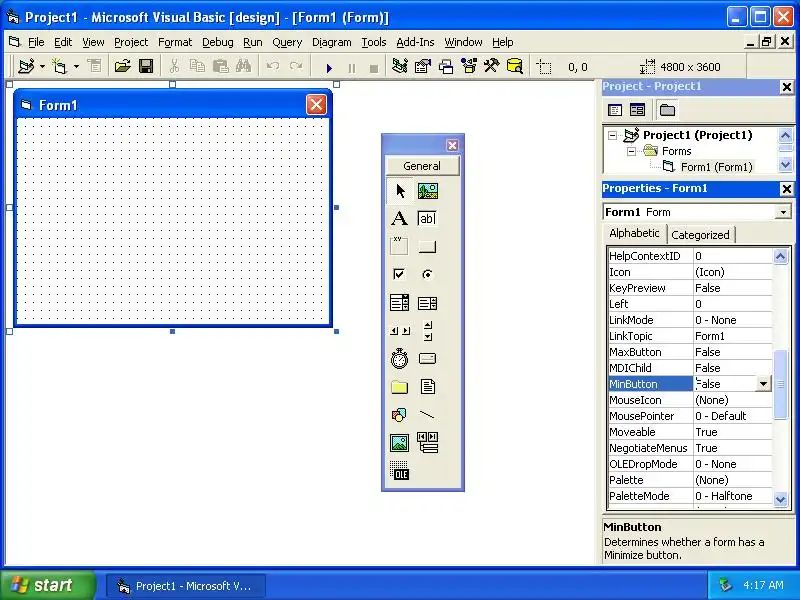
Task: Click the General toolbox tab button
Action: pos(422,166)
